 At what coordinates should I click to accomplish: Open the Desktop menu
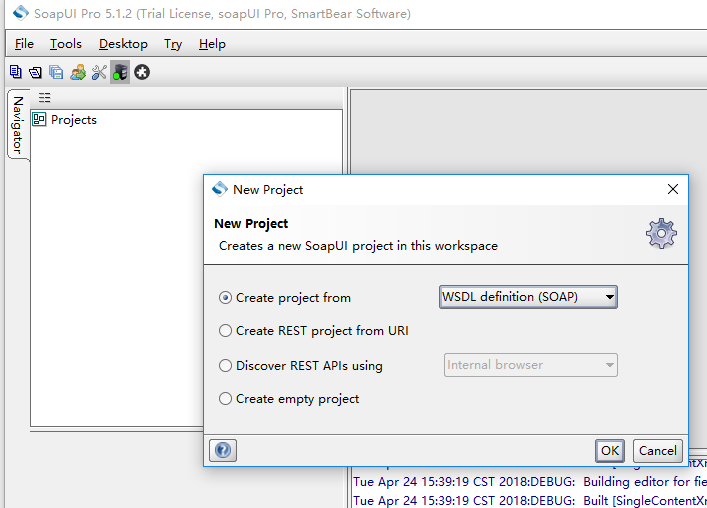123,44
